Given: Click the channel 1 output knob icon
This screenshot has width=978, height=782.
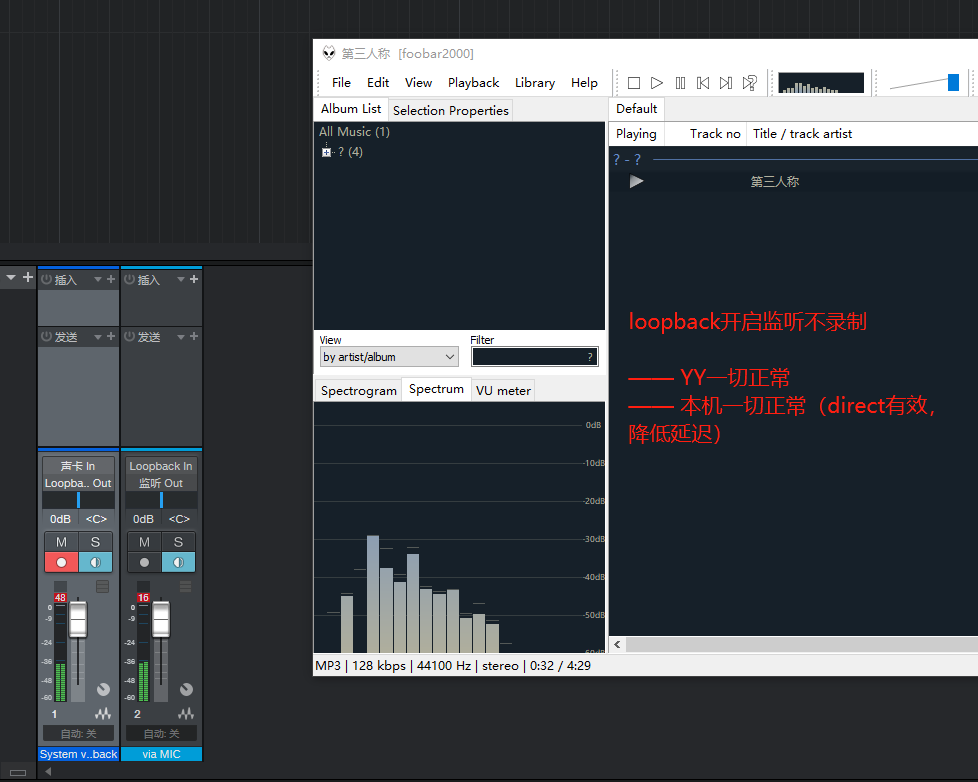Looking at the screenshot, I should [103, 690].
